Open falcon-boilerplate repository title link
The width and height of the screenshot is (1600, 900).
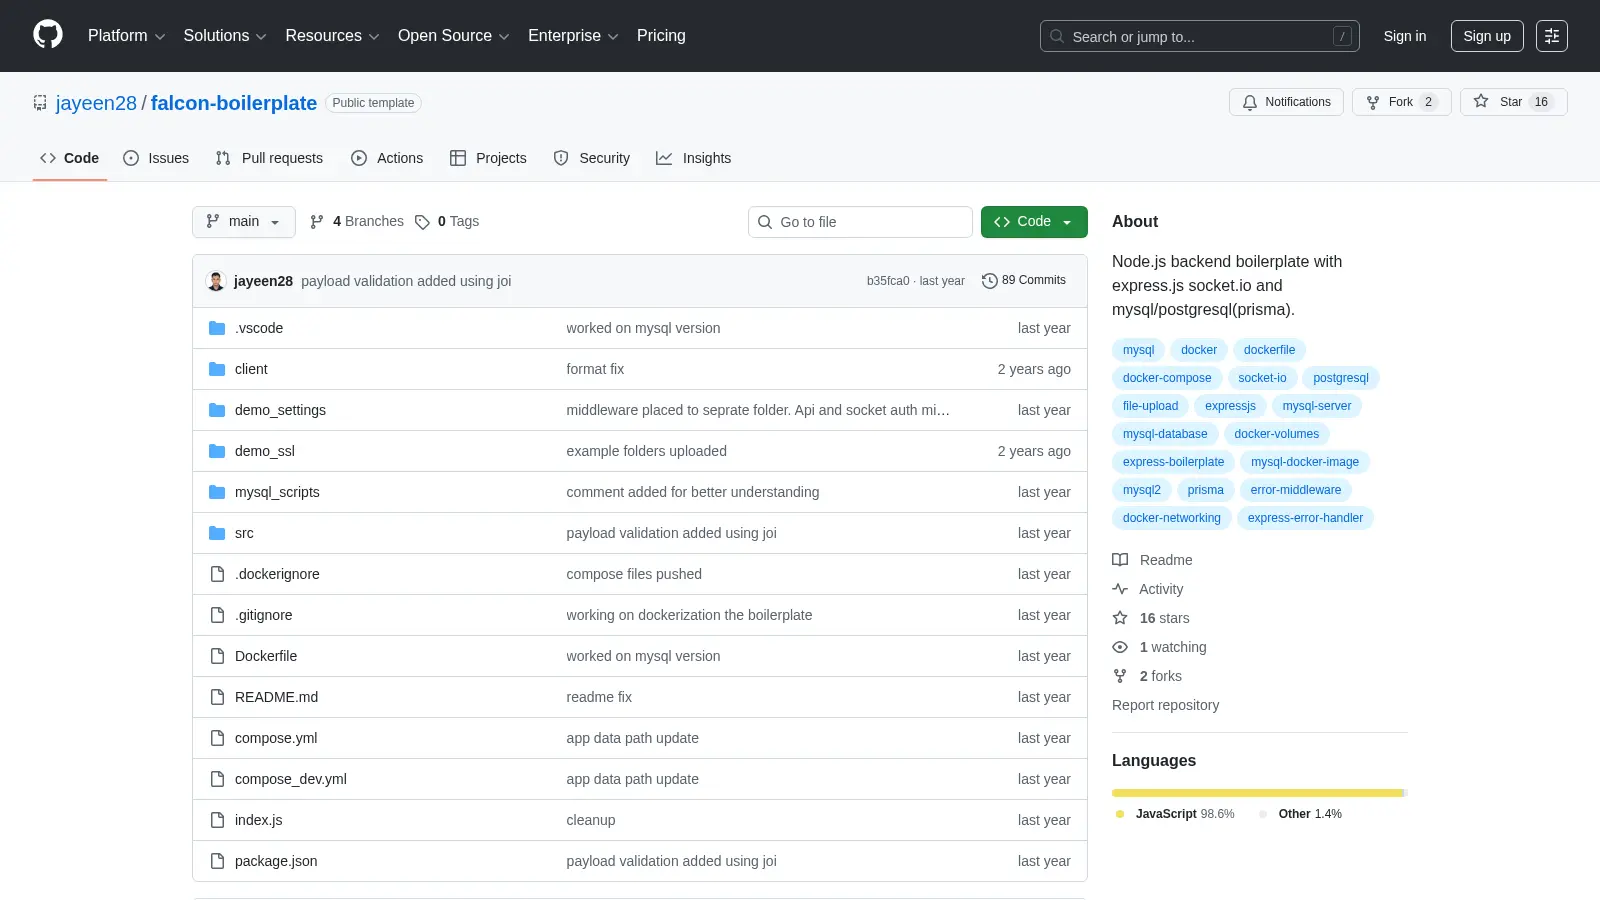coord(234,103)
